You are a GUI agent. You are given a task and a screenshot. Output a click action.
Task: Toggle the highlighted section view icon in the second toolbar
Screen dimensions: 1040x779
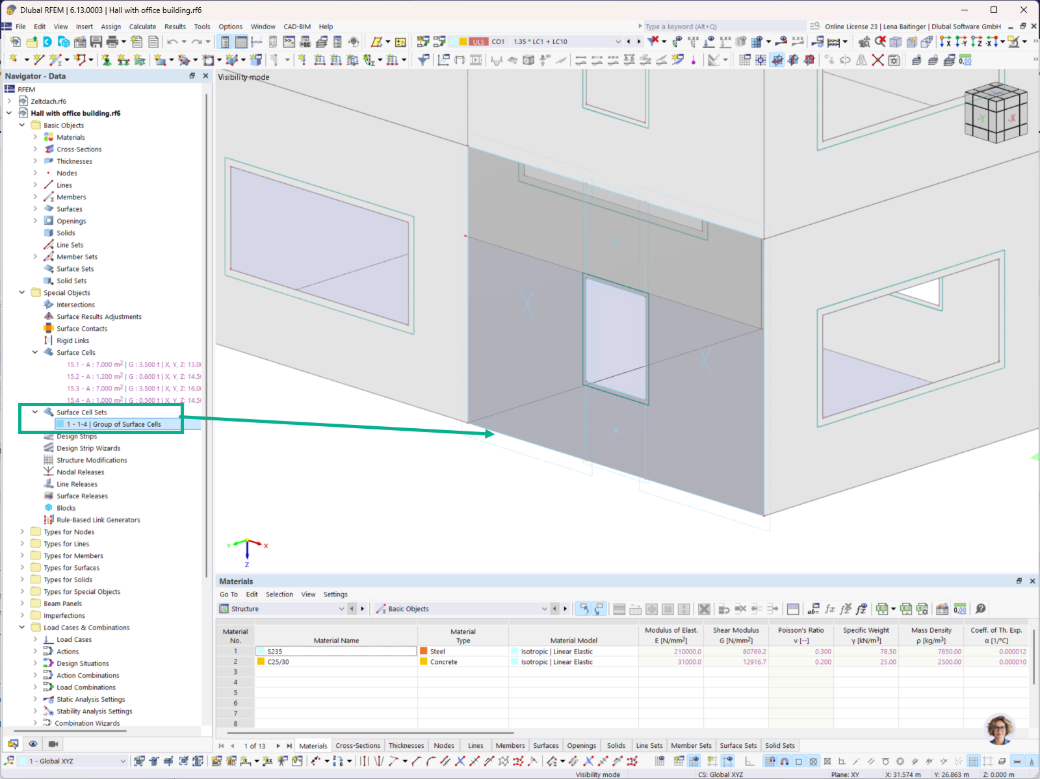coord(777,60)
